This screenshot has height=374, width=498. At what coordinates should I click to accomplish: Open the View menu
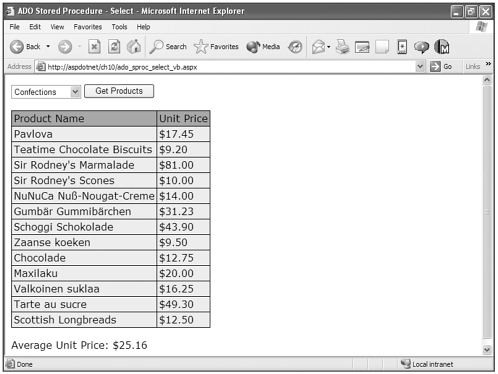point(57,27)
